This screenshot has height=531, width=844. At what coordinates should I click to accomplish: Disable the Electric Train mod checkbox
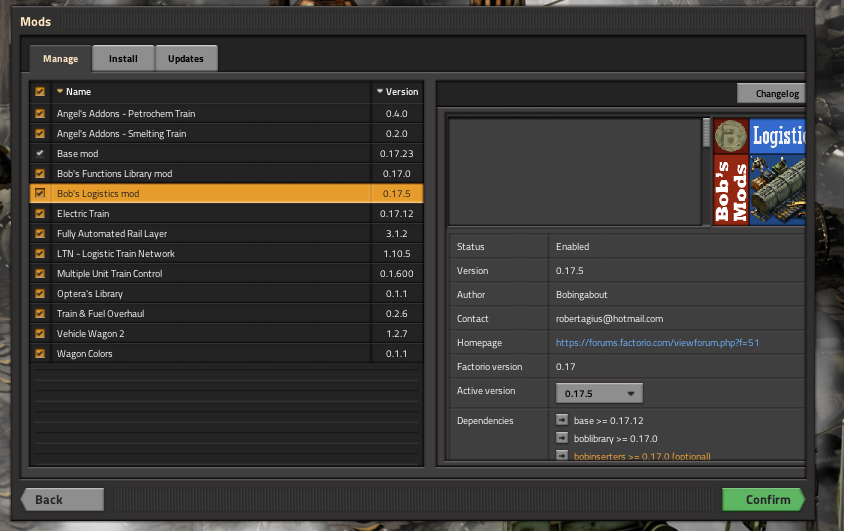click(x=40, y=214)
